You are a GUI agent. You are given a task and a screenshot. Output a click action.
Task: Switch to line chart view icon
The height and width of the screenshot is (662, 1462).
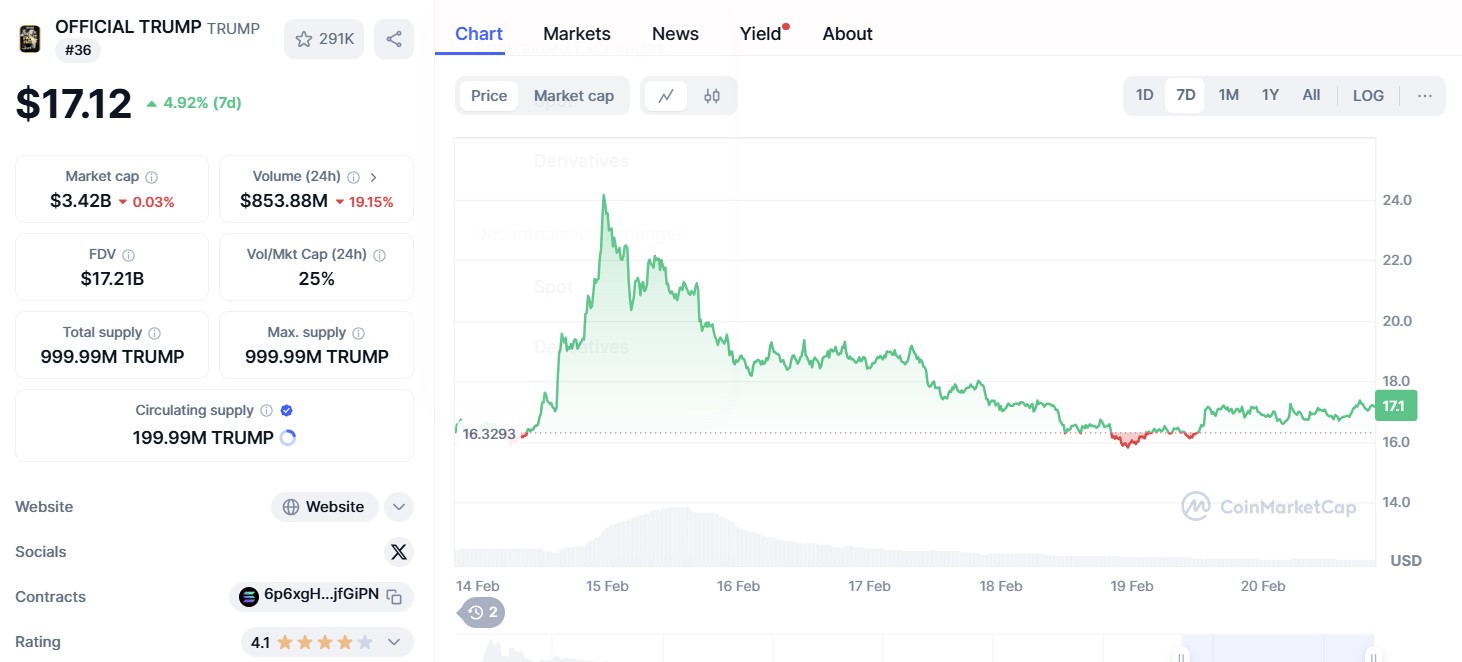[x=666, y=96]
